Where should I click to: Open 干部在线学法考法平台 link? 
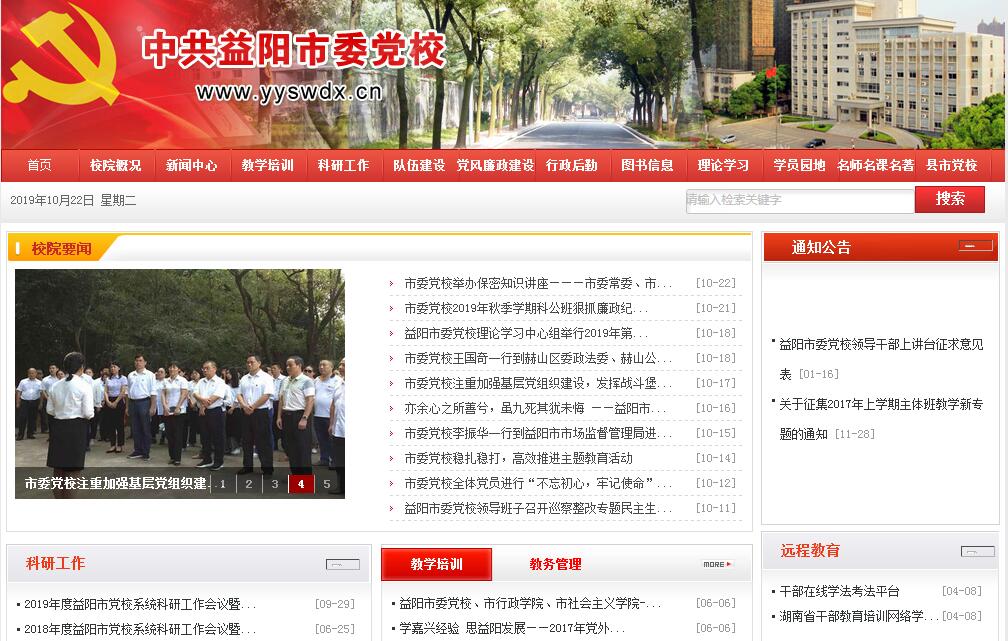[840, 591]
